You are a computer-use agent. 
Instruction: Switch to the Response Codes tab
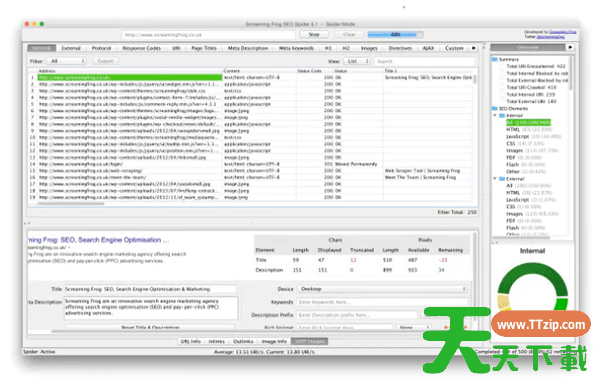142,48
